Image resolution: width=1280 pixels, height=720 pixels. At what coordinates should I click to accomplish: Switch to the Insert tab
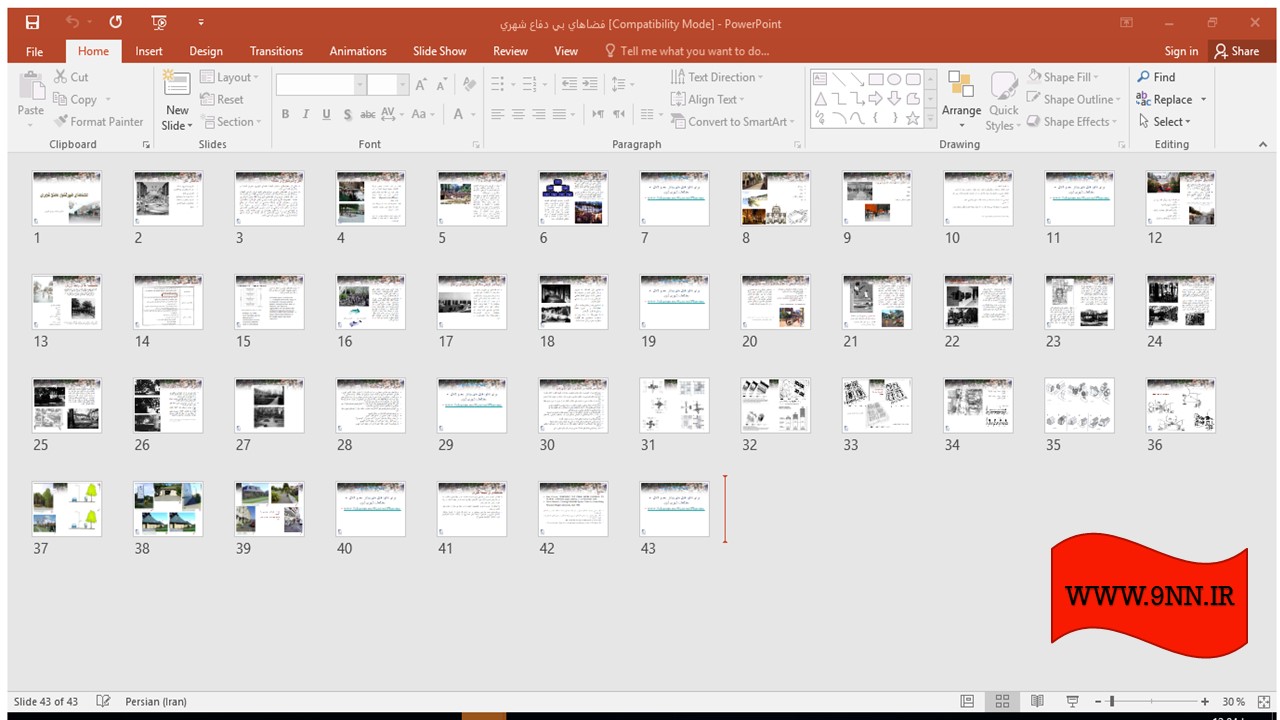coord(149,51)
